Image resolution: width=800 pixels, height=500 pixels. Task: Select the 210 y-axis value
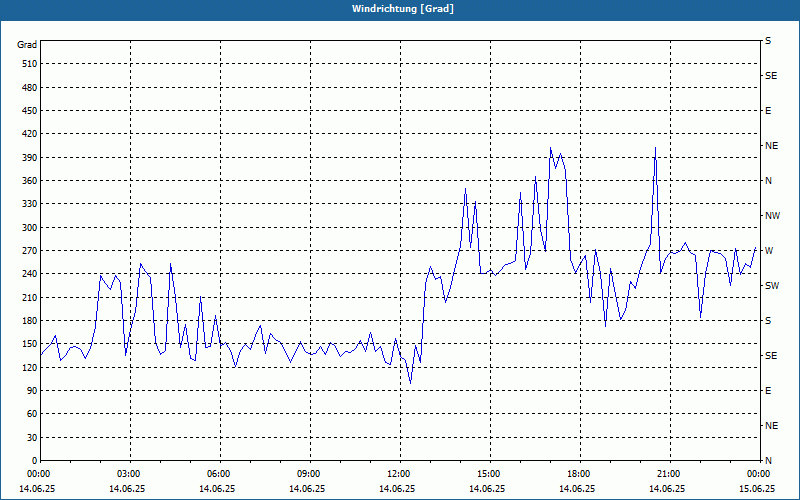pos(29,297)
